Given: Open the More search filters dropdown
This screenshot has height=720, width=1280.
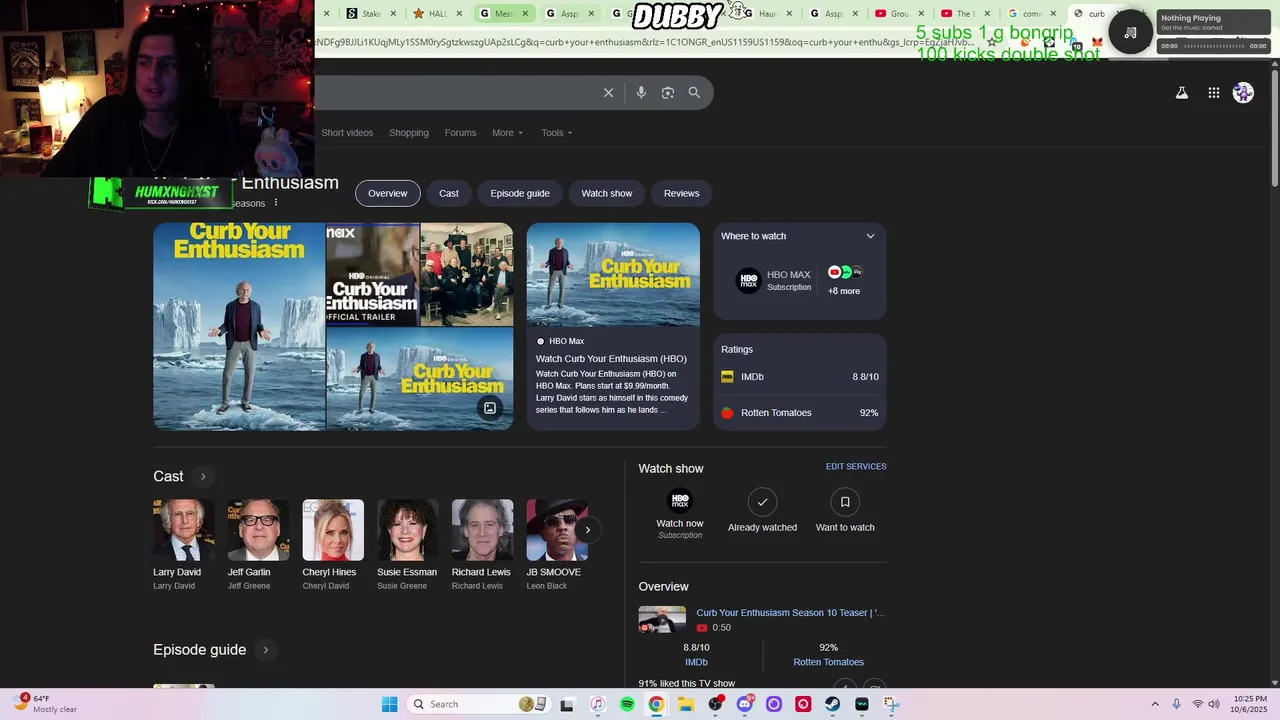Looking at the screenshot, I should point(507,133).
